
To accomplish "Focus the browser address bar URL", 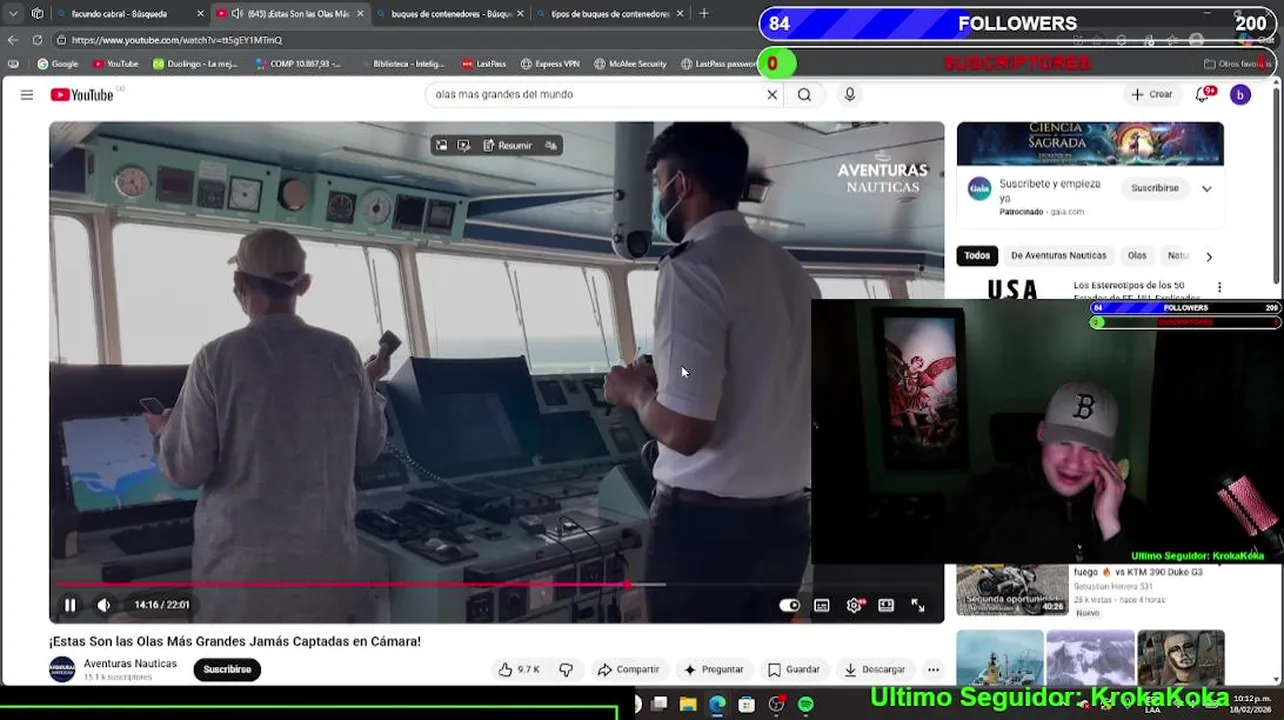I will point(177,40).
